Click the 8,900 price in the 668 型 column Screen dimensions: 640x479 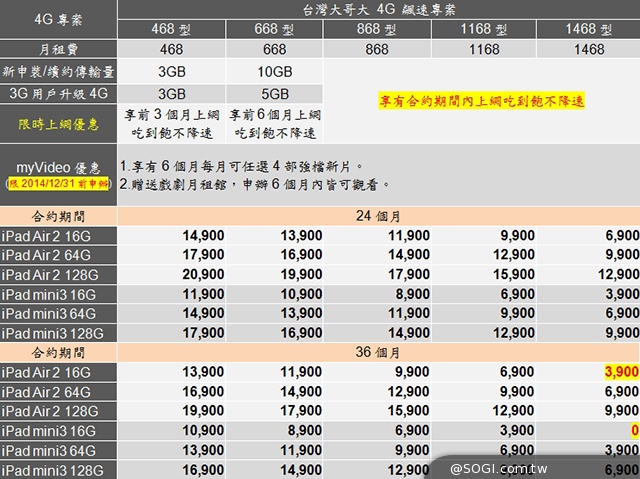pos(304,430)
